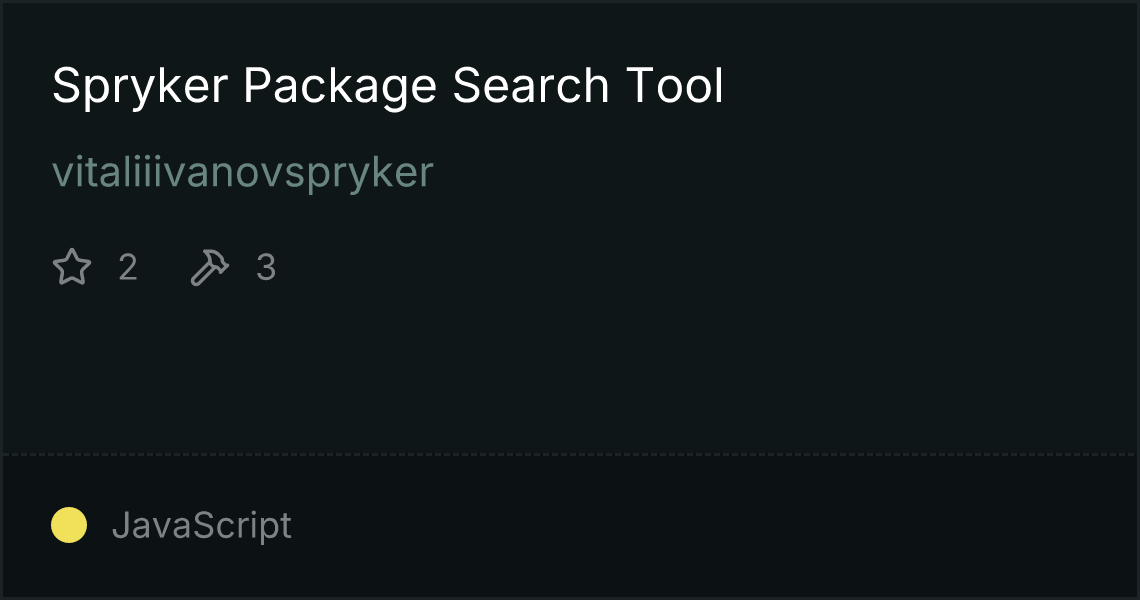Click the tools count number 3
1140x600 pixels.
tap(266, 268)
